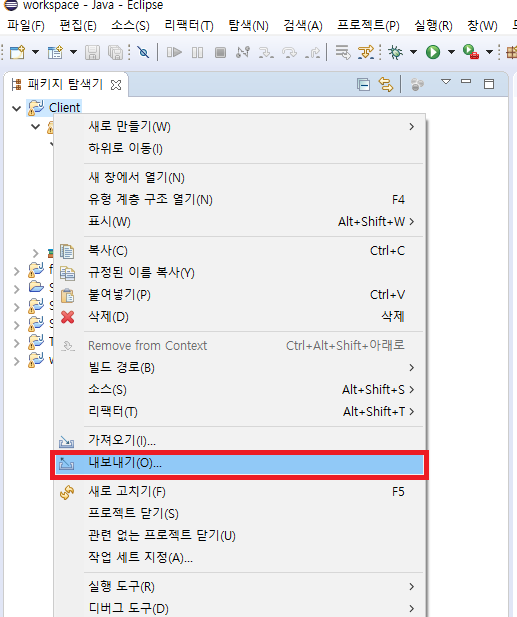Click the Suspend debug icon
The height and width of the screenshot is (617, 517).
[198, 52]
